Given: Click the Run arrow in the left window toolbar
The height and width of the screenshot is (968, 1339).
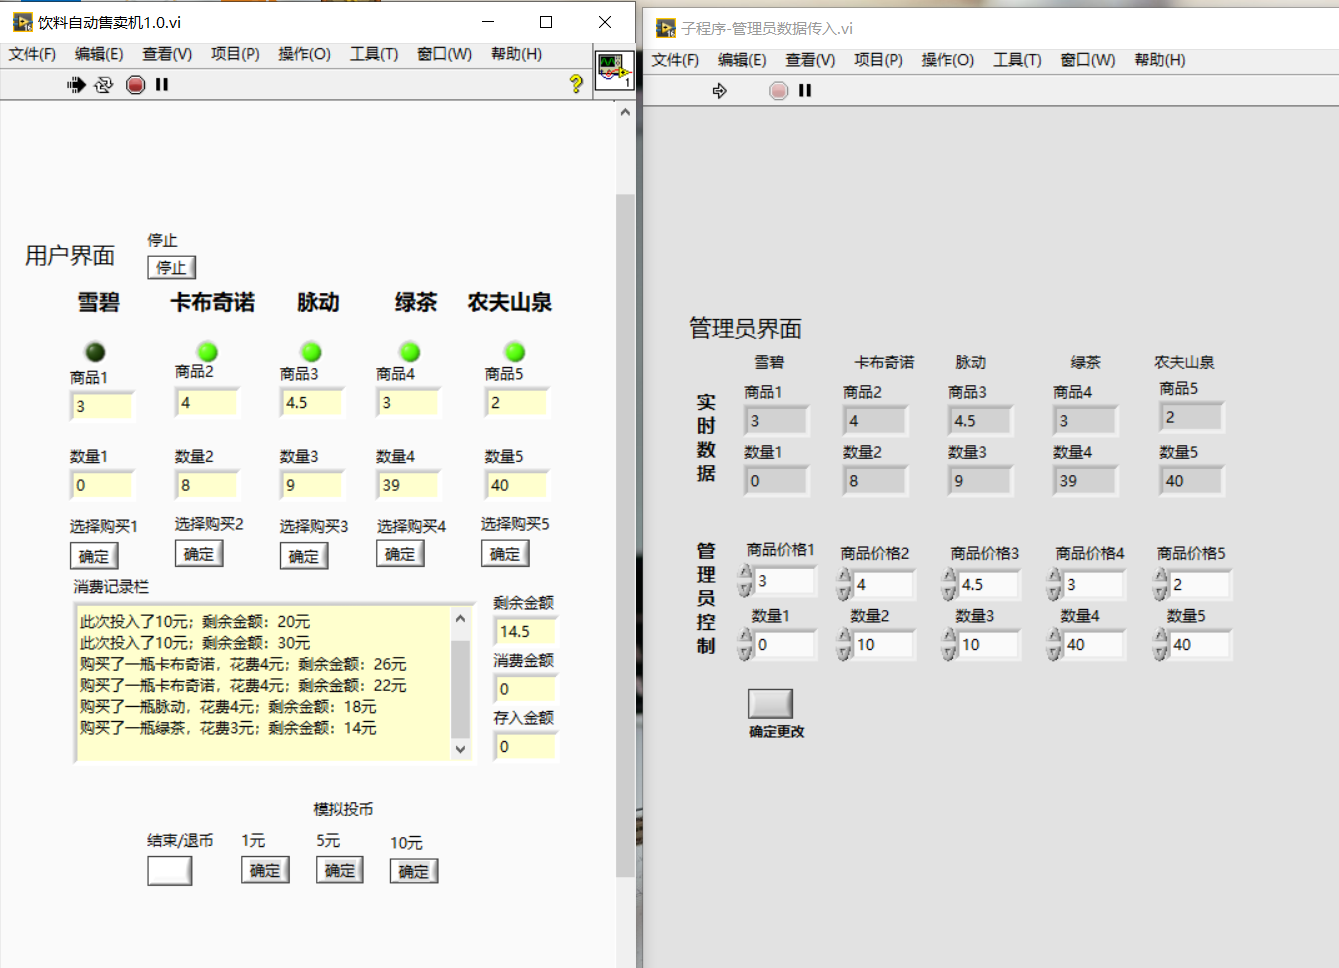Looking at the screenshot, I should 76,85.
